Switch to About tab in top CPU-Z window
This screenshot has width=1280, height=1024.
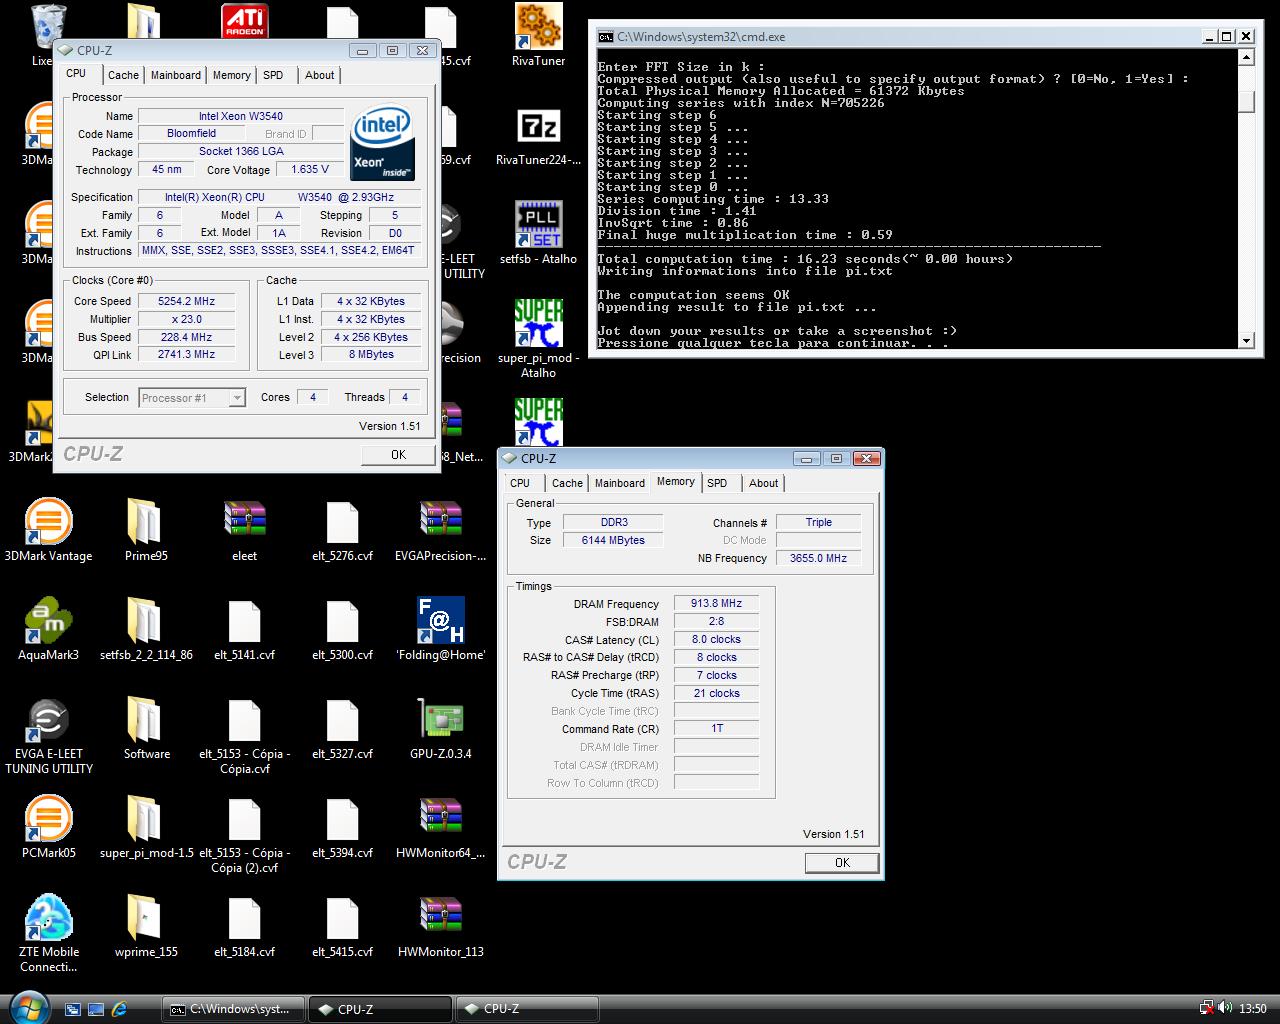point(320,75)
